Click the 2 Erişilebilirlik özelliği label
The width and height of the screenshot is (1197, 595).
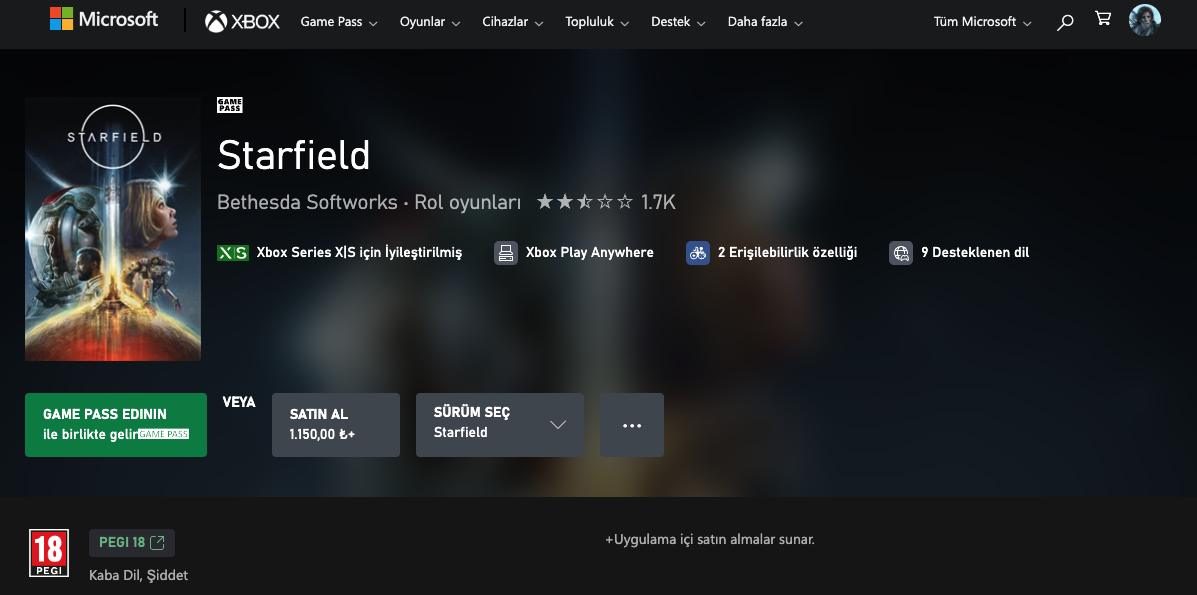pos(788,252)
